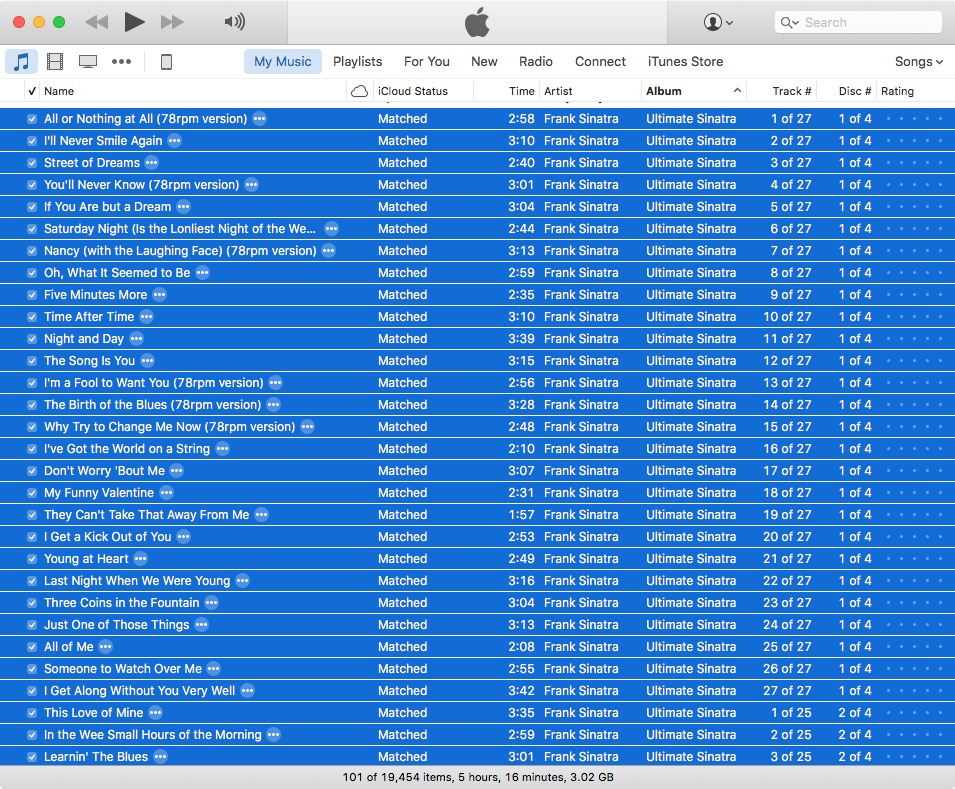Sort by the Rating column header

click(x=897, y=91)
